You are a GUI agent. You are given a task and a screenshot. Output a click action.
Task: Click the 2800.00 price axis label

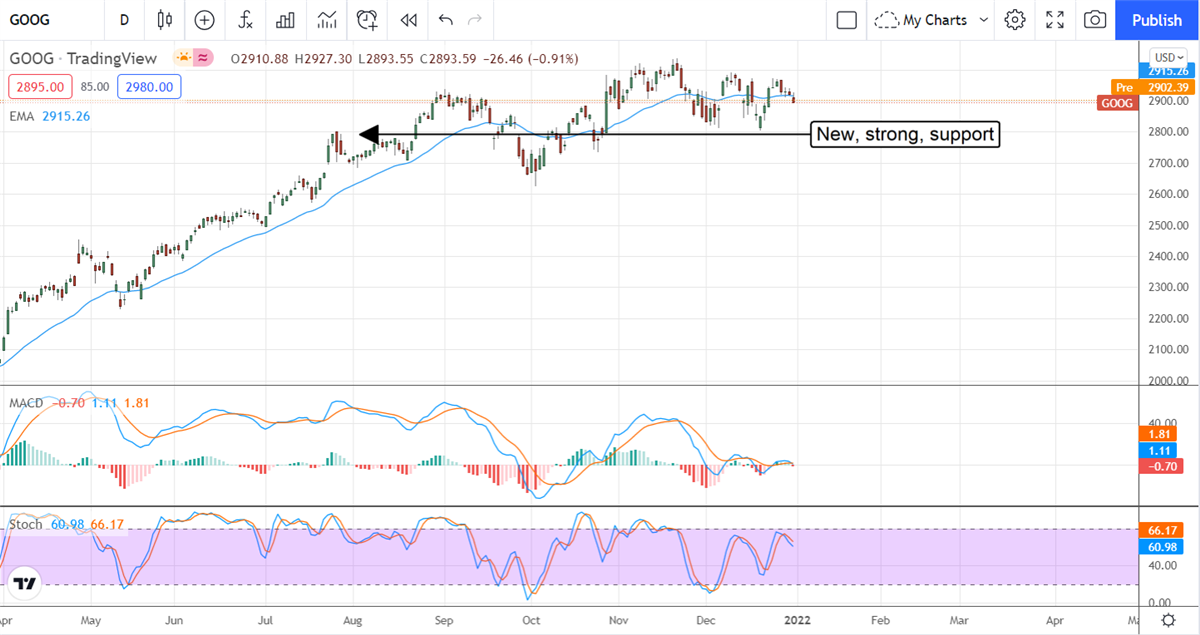click(1167, 132)
